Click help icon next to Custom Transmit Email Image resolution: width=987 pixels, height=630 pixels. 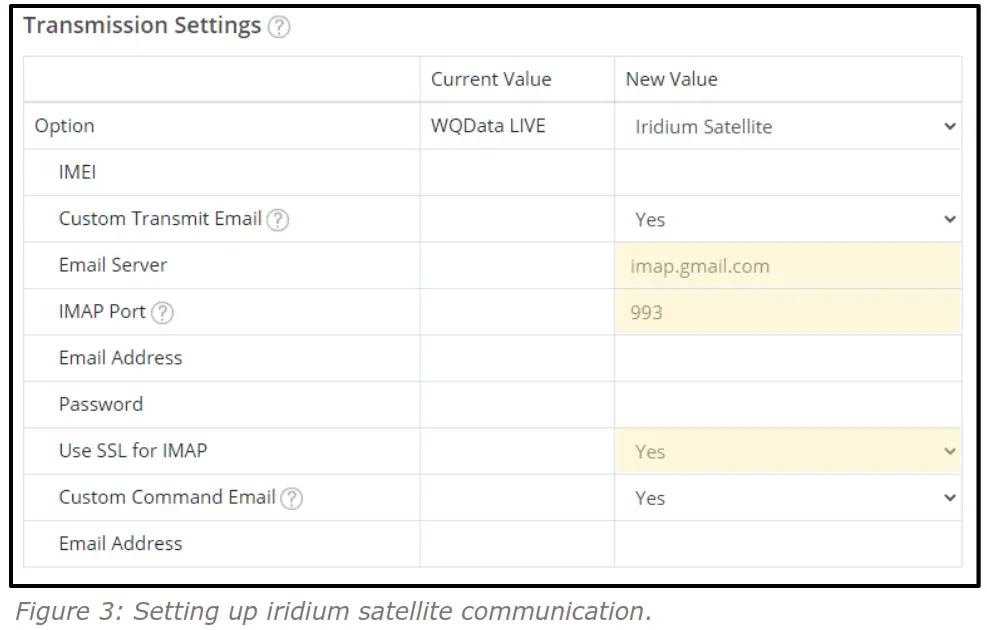[x=278, y=220]
